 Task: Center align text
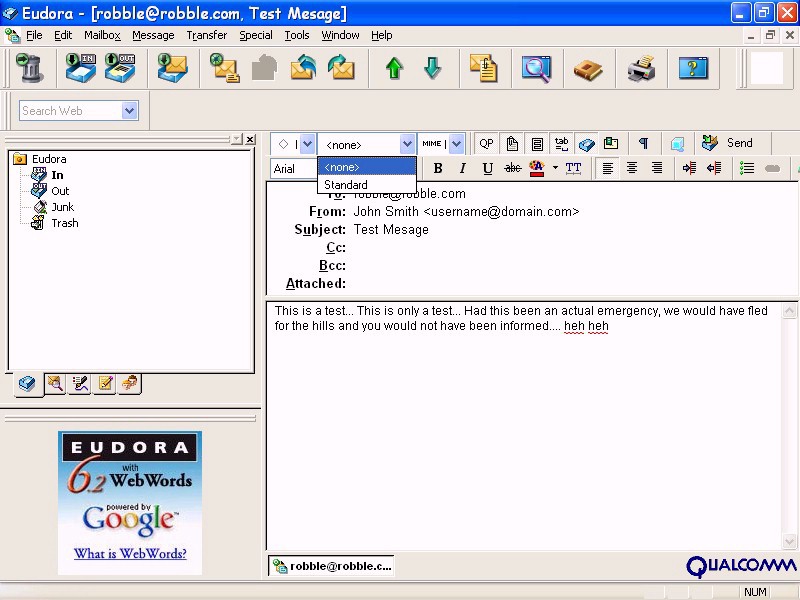coord(632,168)
